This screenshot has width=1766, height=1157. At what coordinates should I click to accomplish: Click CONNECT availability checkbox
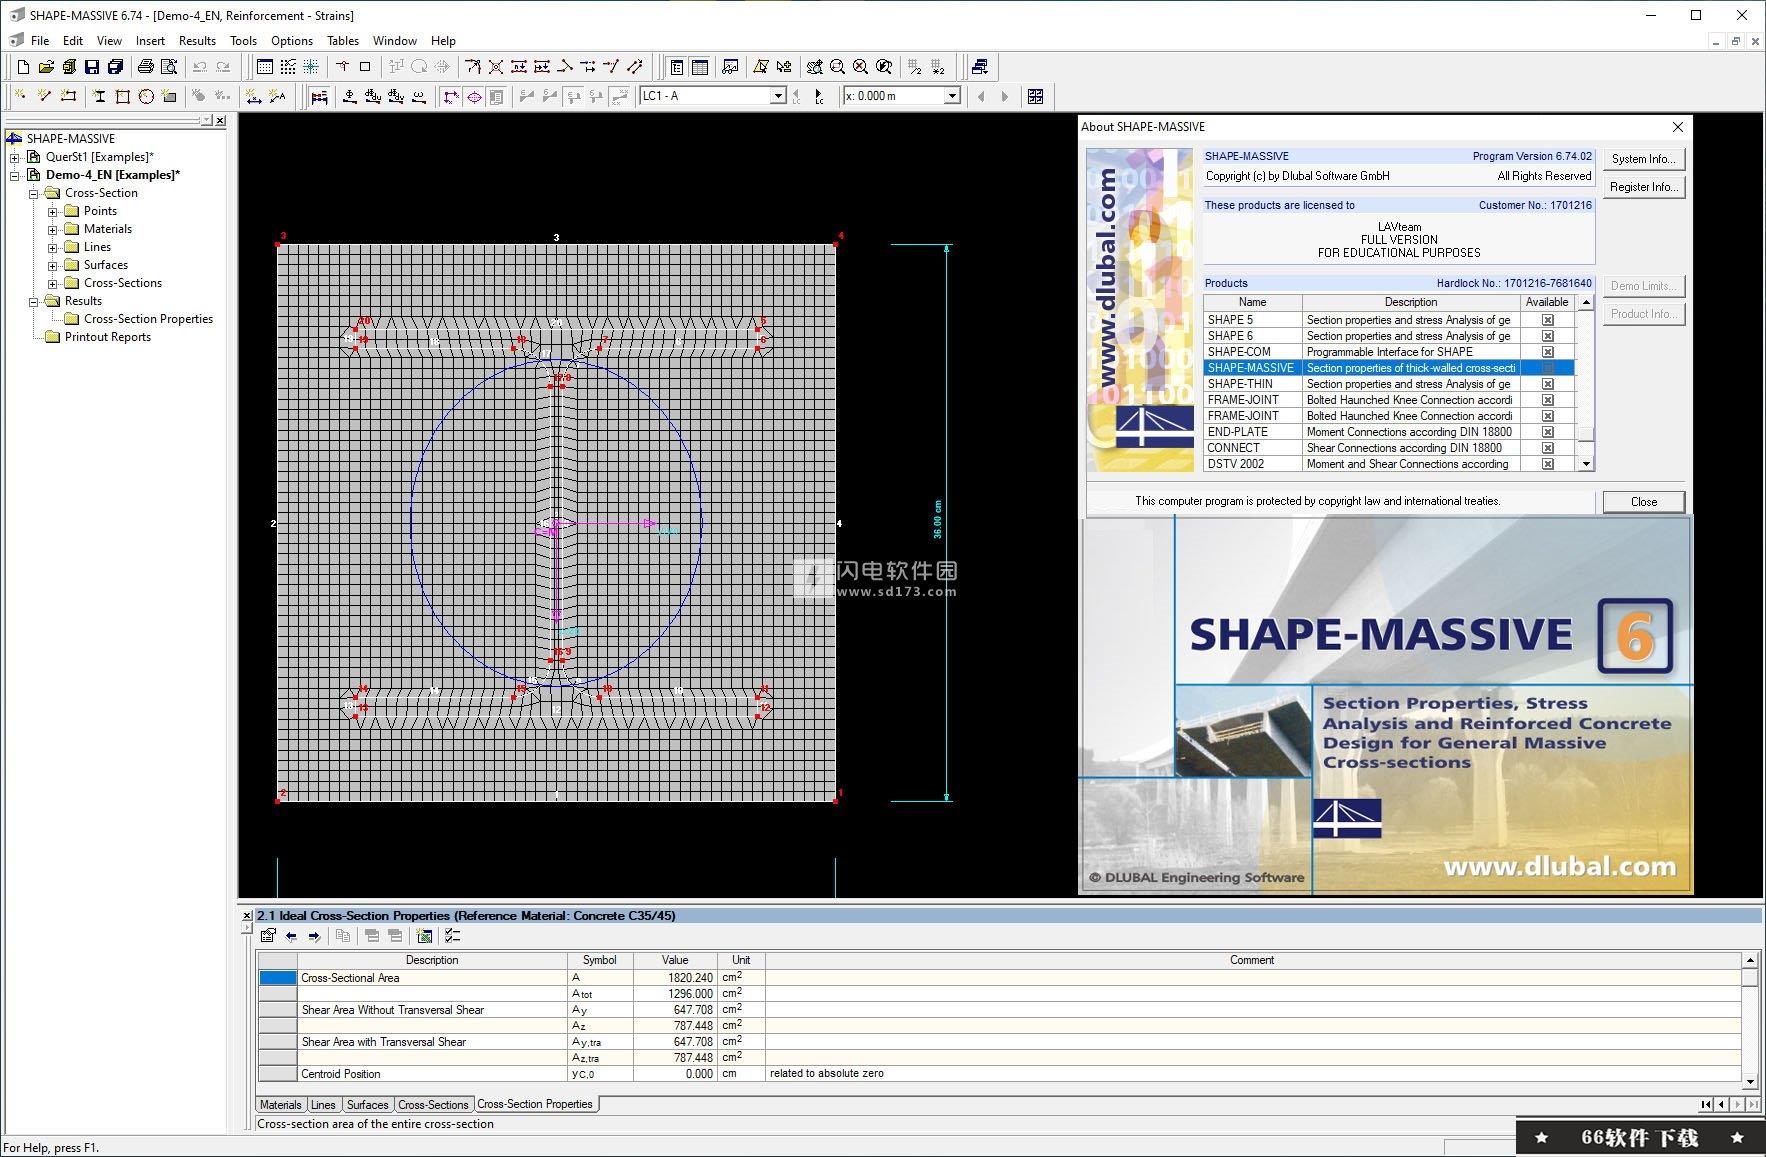pyautogui.click(x=1547, y=448)
